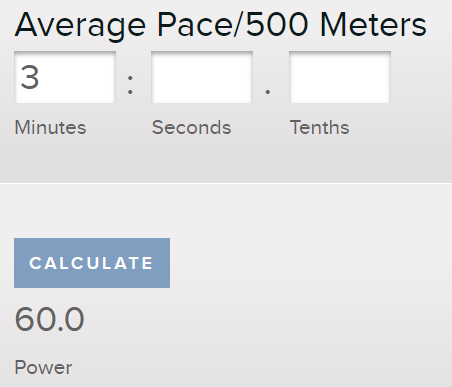Click the letter C of the CALCULATE button

click(x=35, y=263)
